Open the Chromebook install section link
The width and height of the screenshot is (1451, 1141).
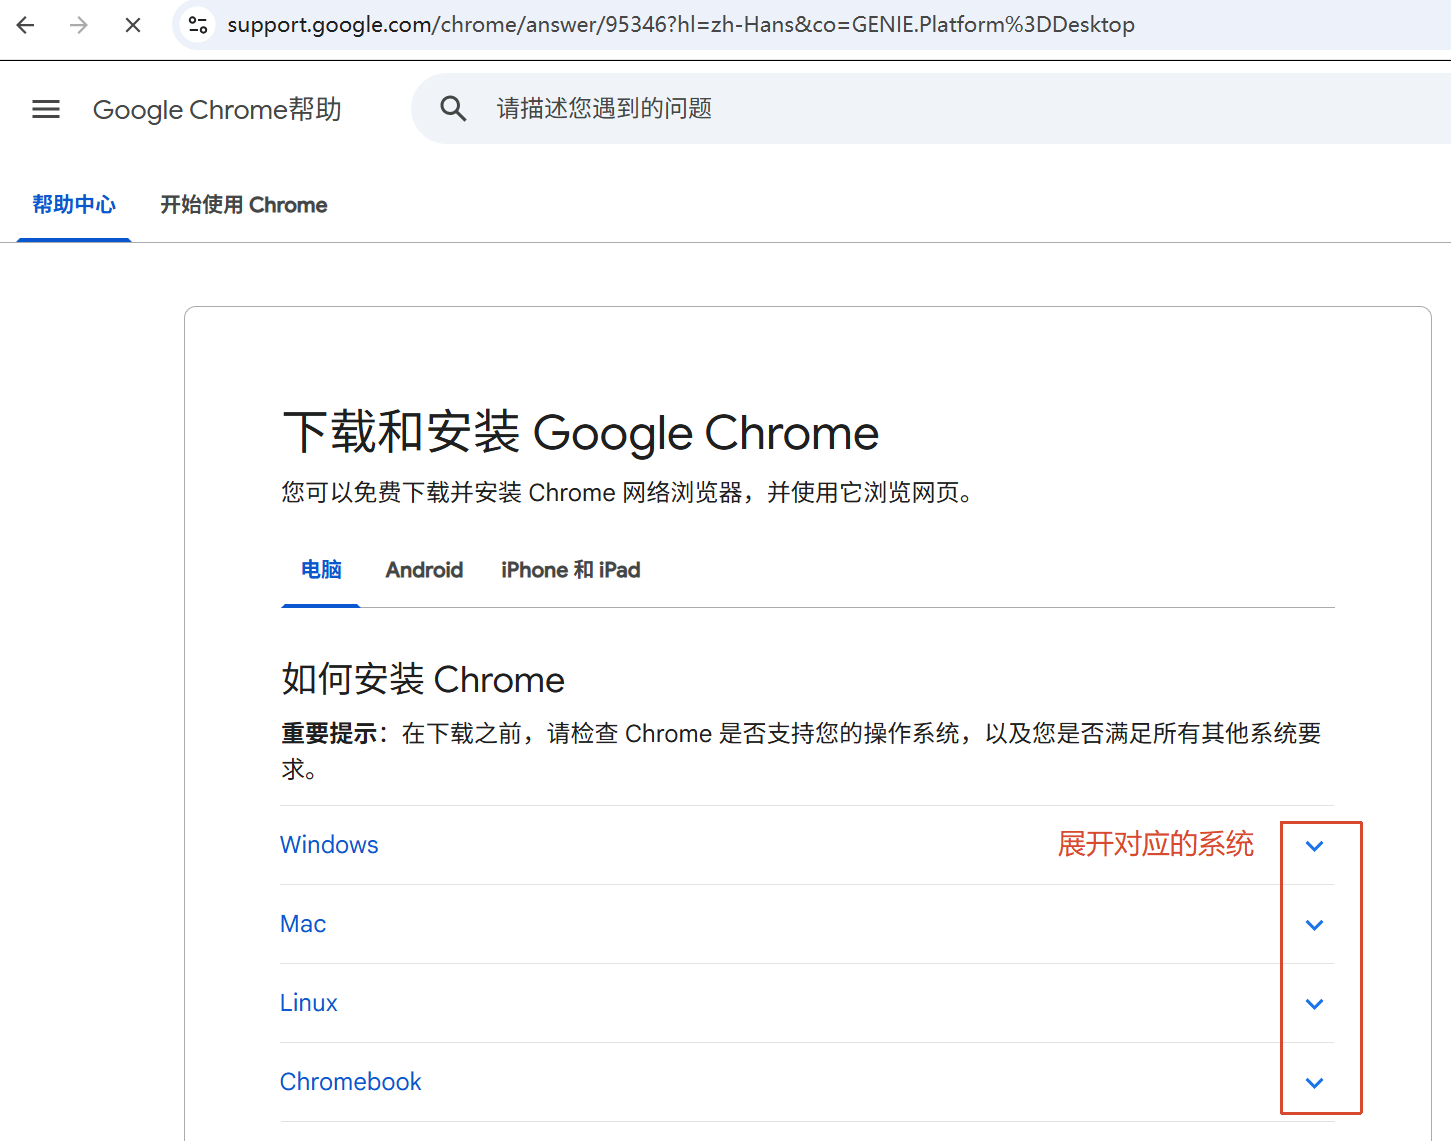350,1082
